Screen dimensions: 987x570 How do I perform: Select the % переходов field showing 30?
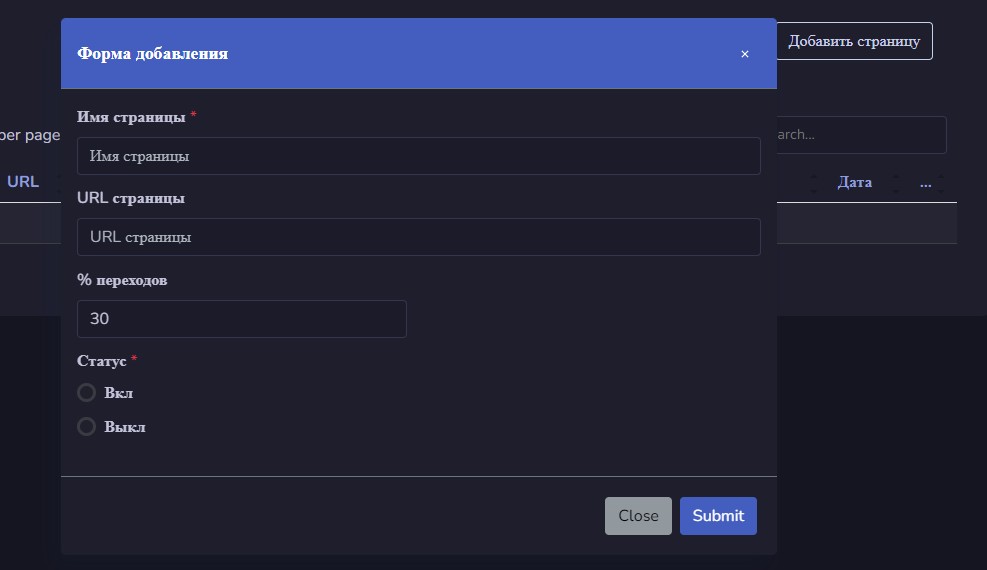tap(242, 319)
